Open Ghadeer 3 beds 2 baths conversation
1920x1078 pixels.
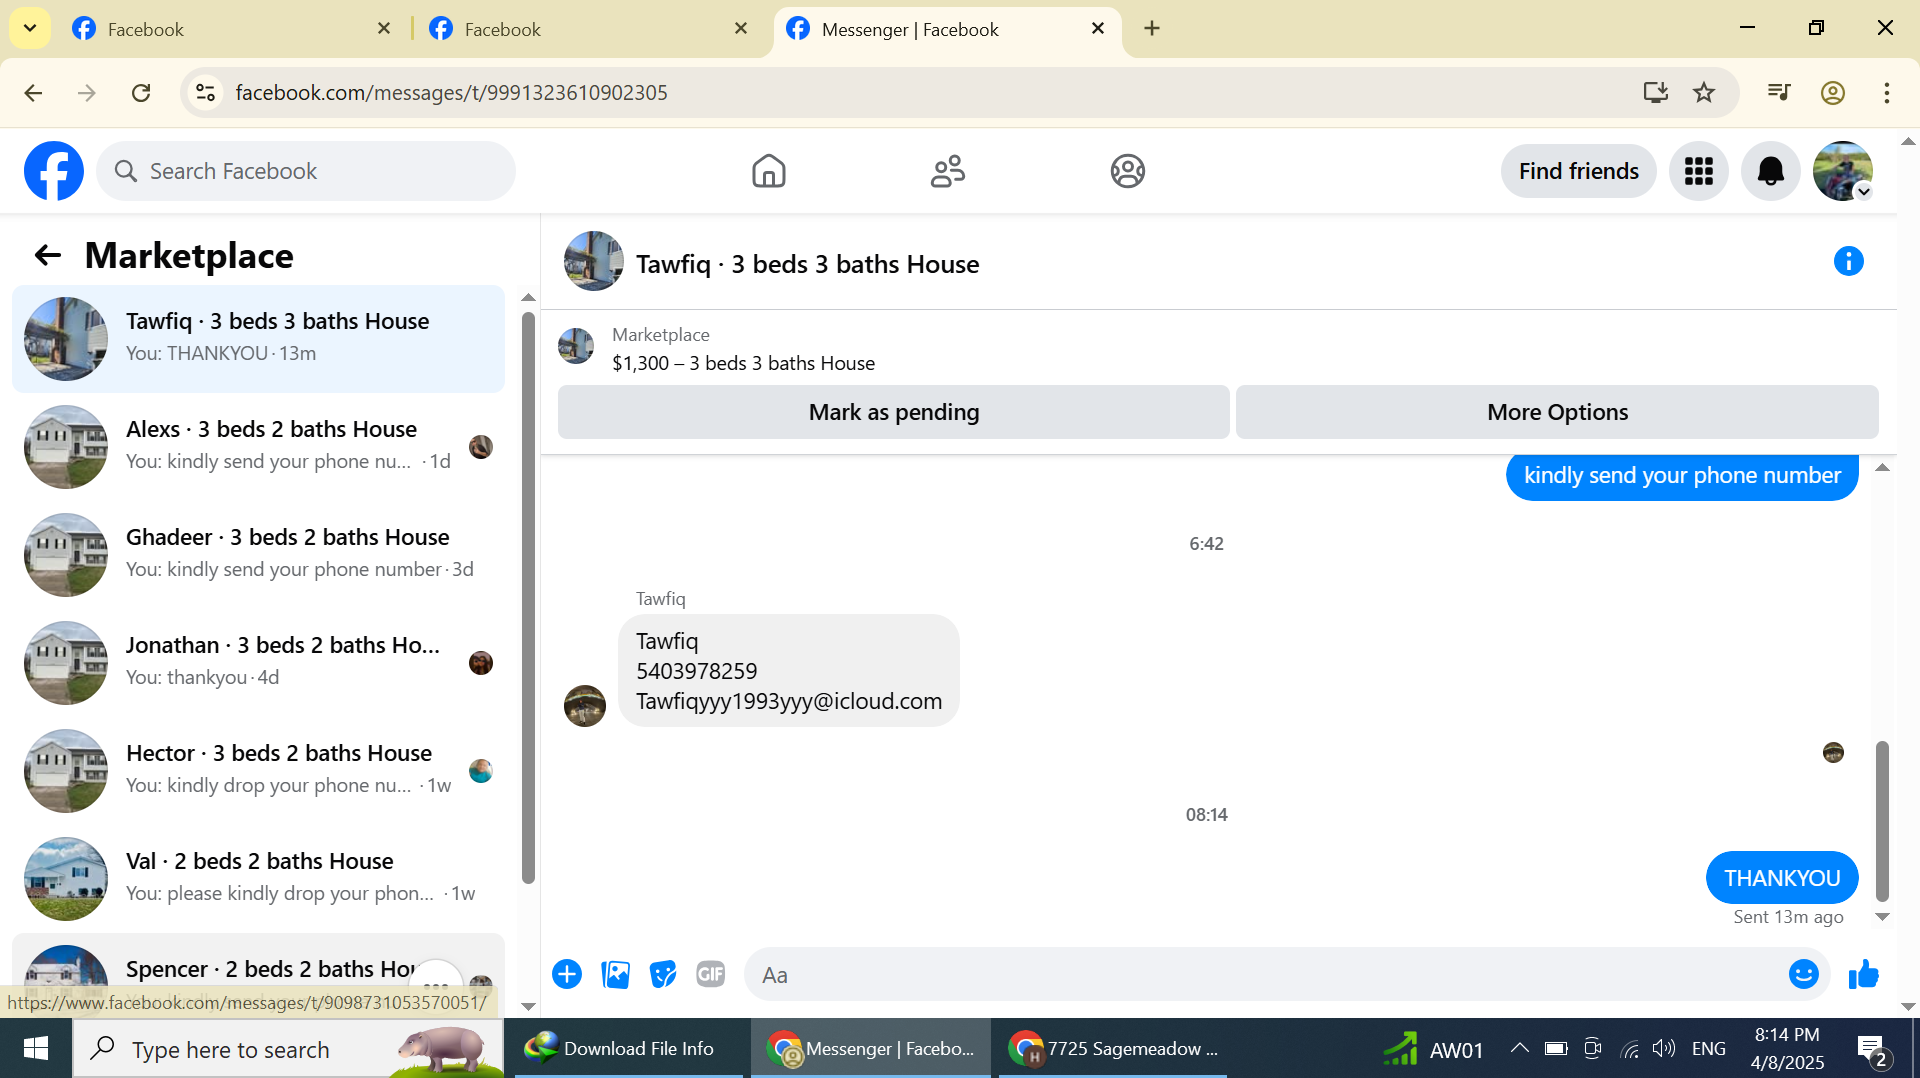pyautogui.click(x=258, y=554)
